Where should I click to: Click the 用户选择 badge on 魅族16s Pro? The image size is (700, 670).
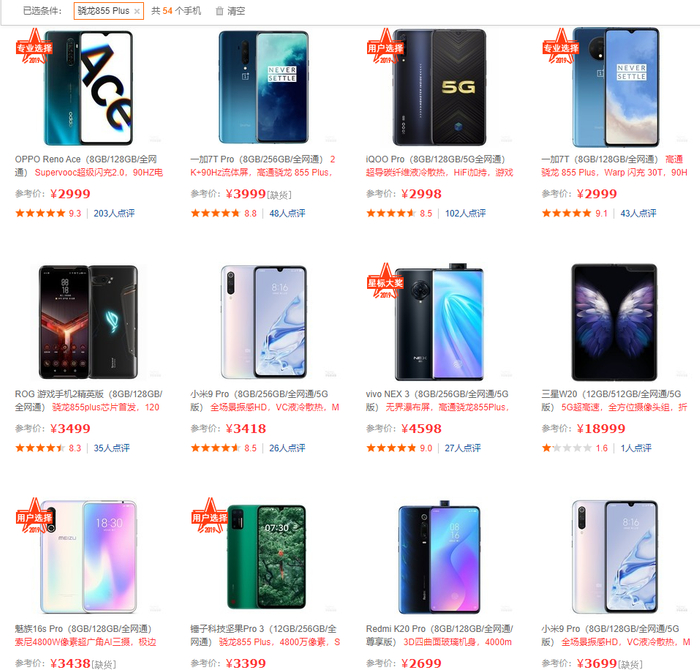point(34,516)
